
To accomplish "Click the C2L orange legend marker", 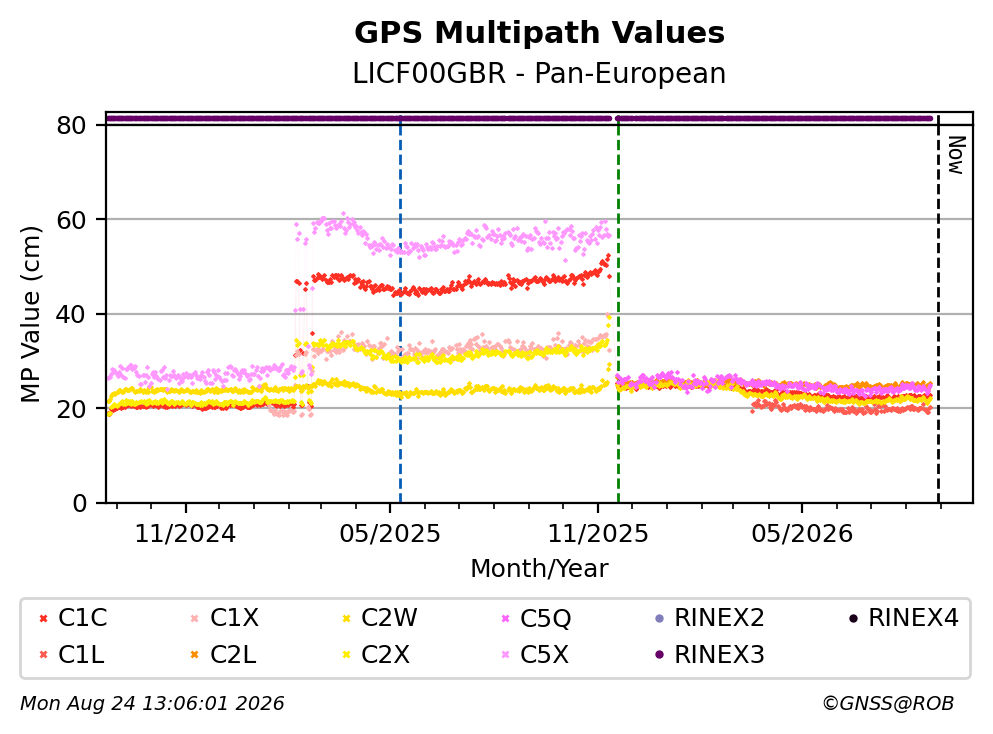I will [x=194, y=655].
